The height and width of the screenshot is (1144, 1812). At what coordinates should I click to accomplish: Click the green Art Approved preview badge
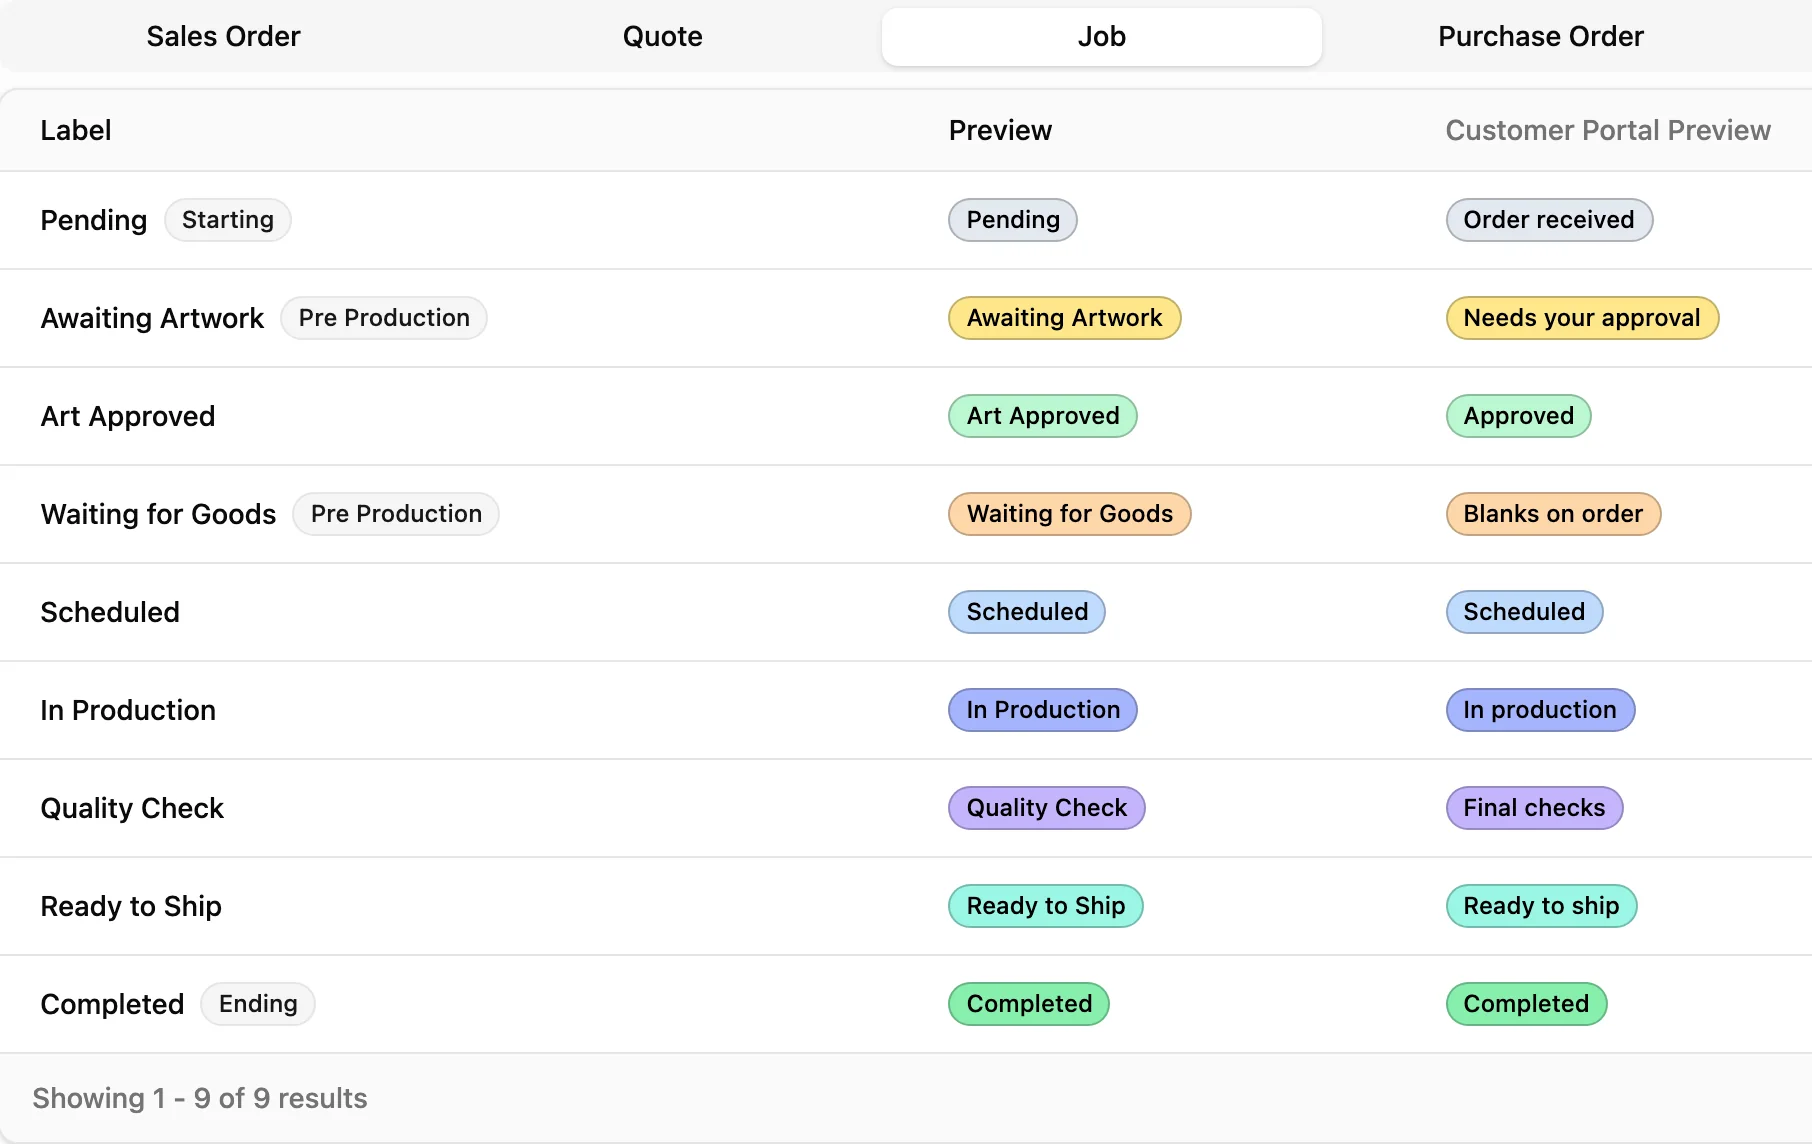[1043, 416]
